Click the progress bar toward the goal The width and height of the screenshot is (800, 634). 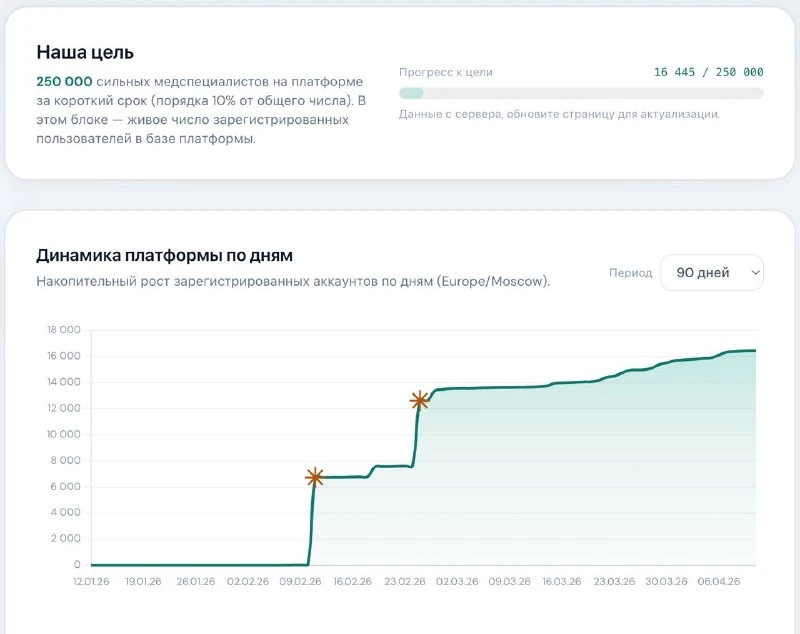pyautogui.click(x=581, y=93)
